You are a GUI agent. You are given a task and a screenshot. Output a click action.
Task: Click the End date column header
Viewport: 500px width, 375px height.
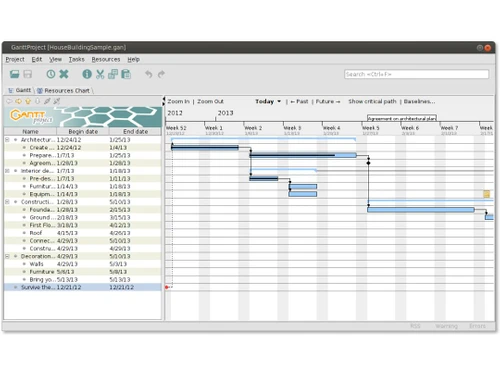click(135, 131)
